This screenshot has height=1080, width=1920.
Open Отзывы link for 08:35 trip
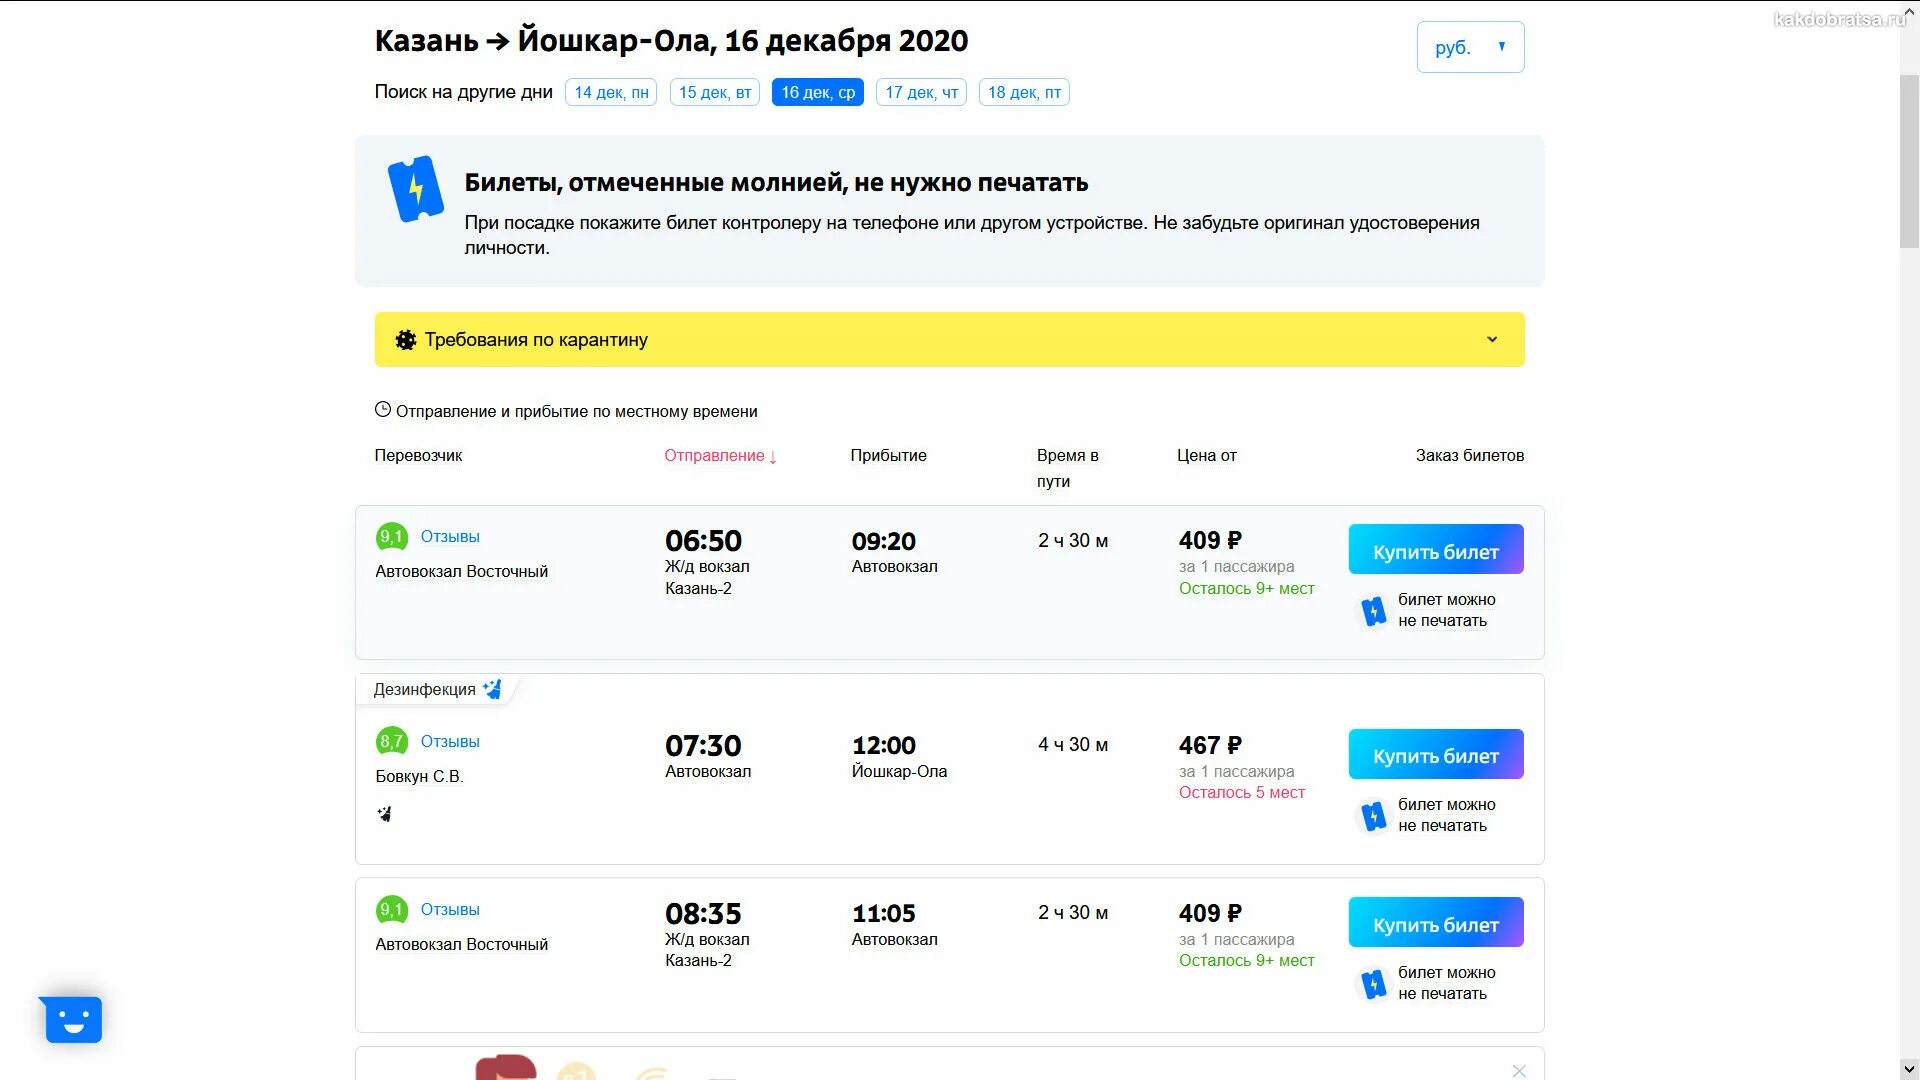[x=450, y=910]
